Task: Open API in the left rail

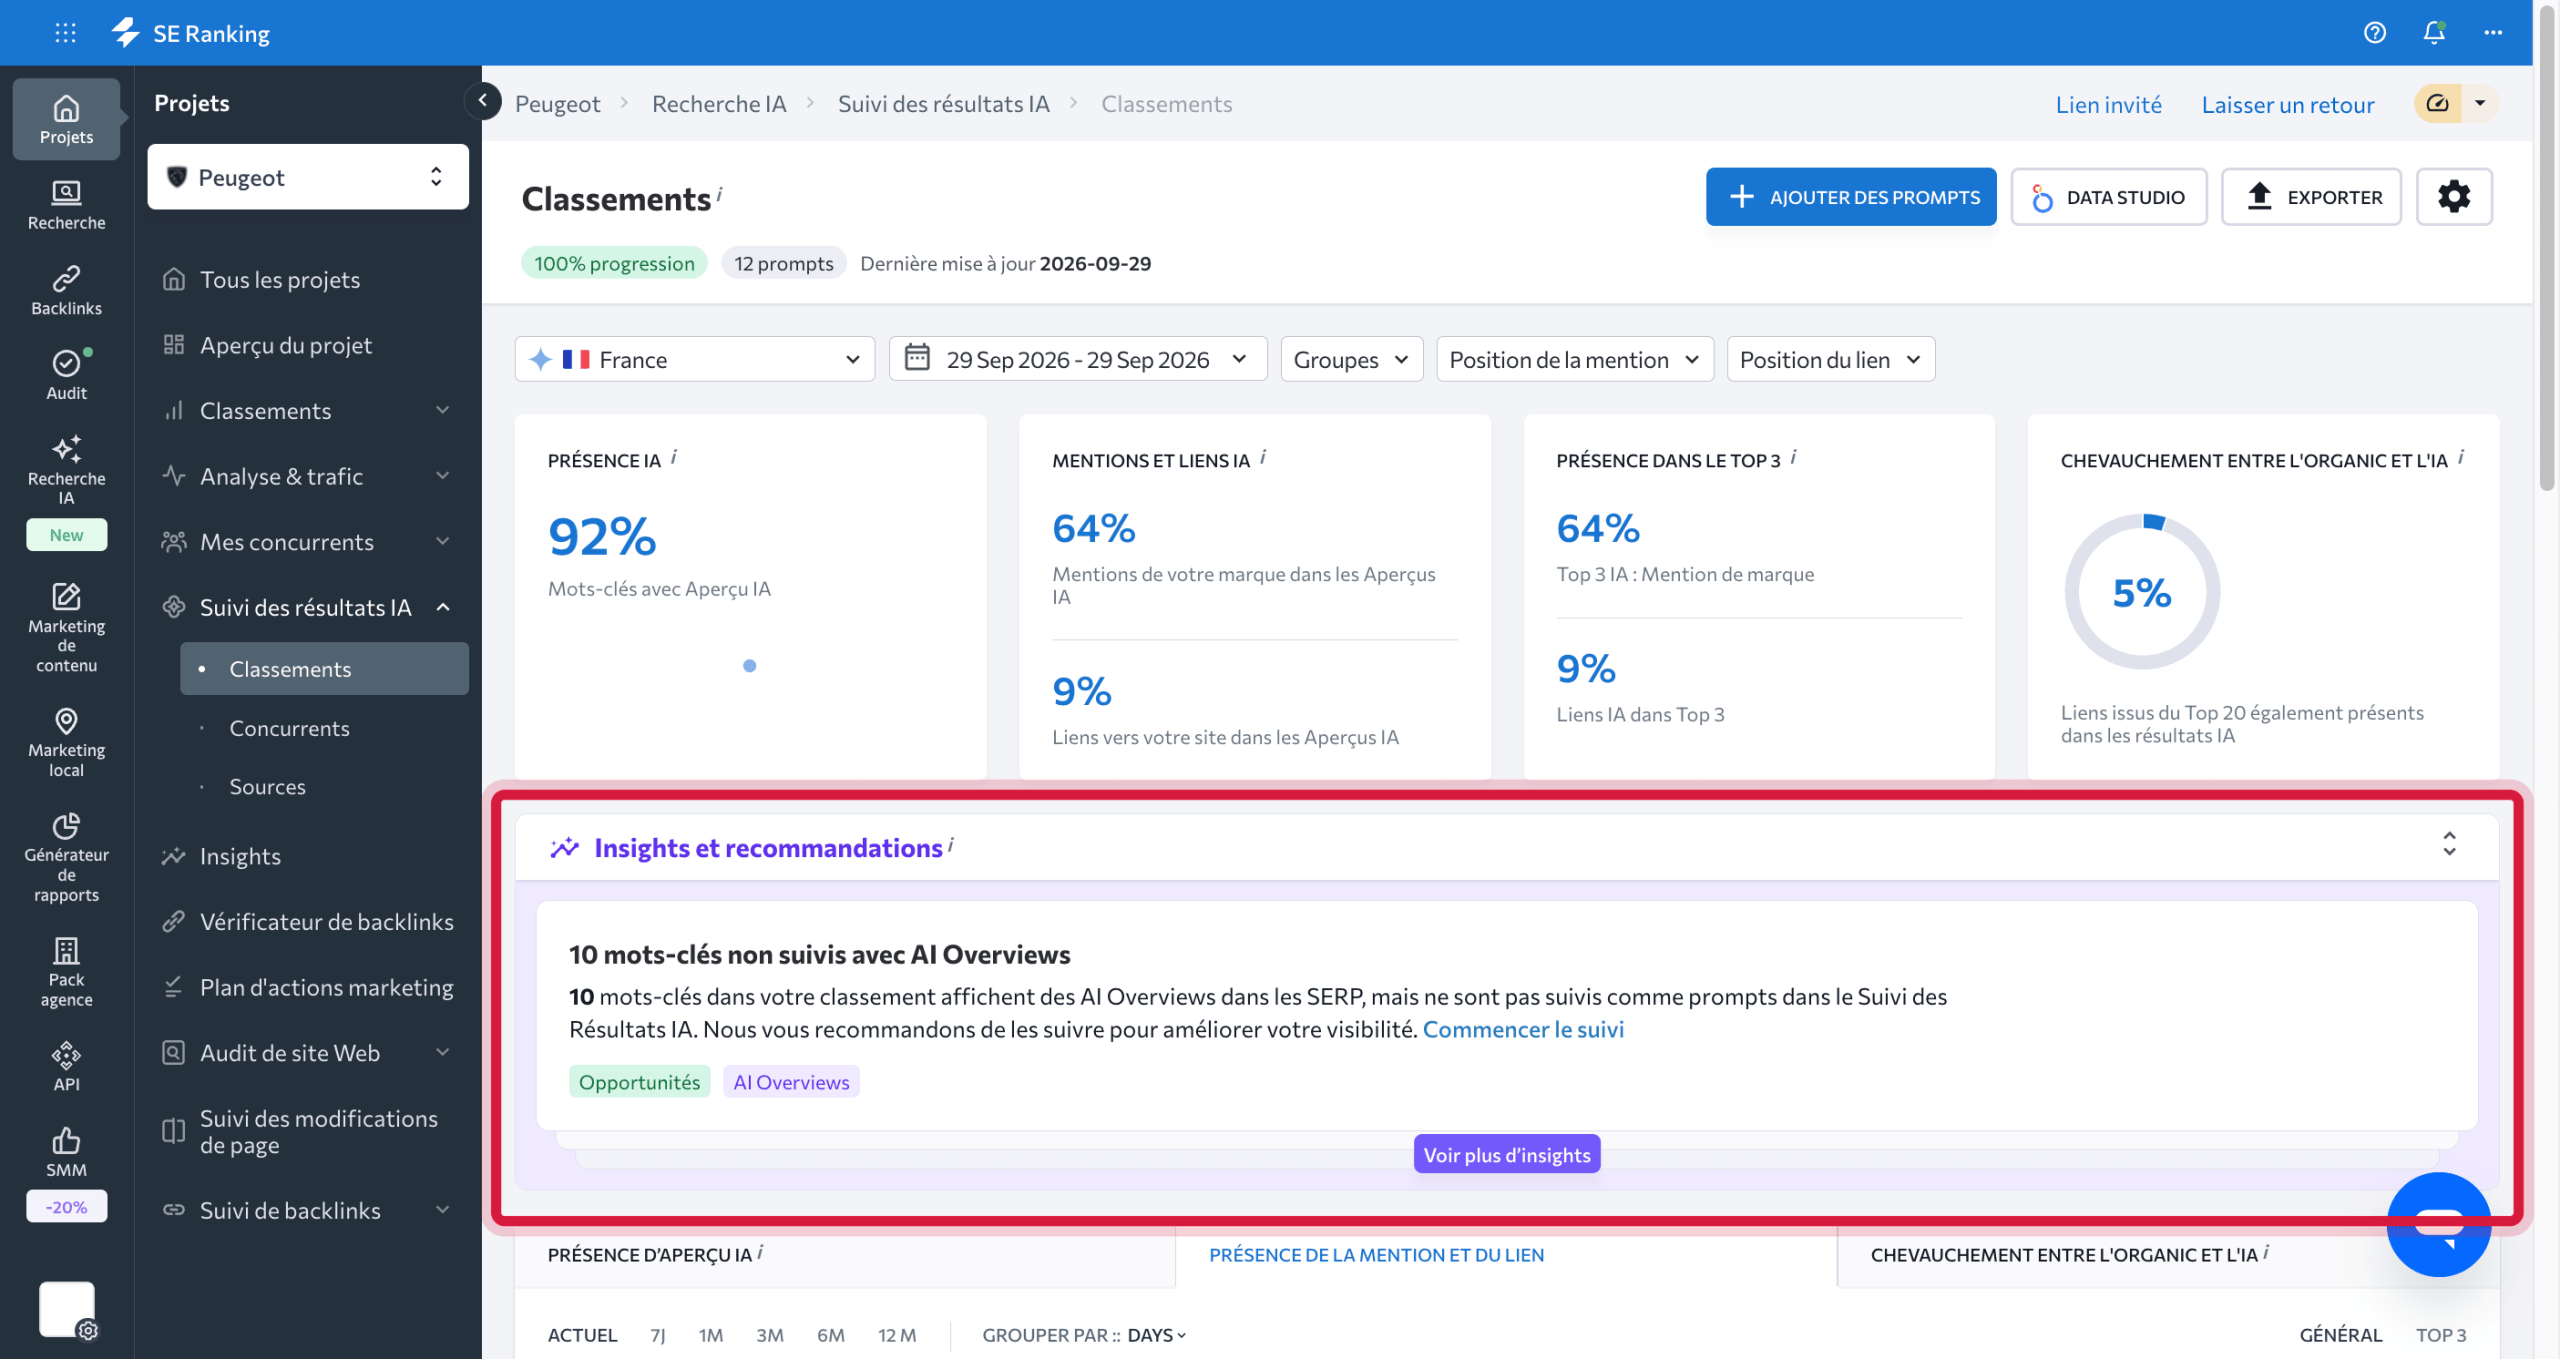Action: tap(66, 1066)
